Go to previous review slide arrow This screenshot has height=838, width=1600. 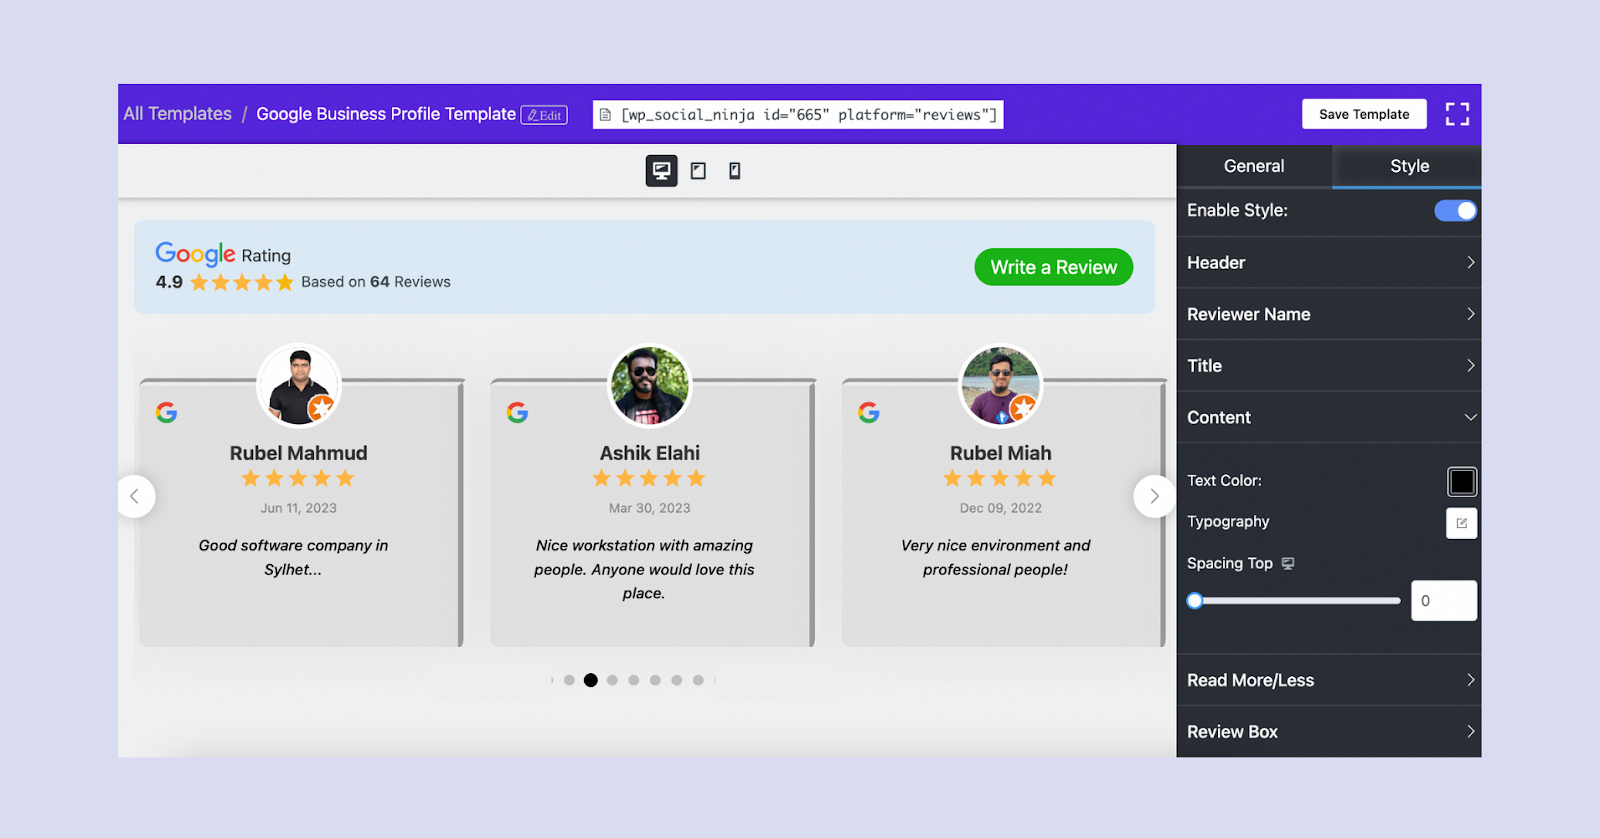click(135, 496)
